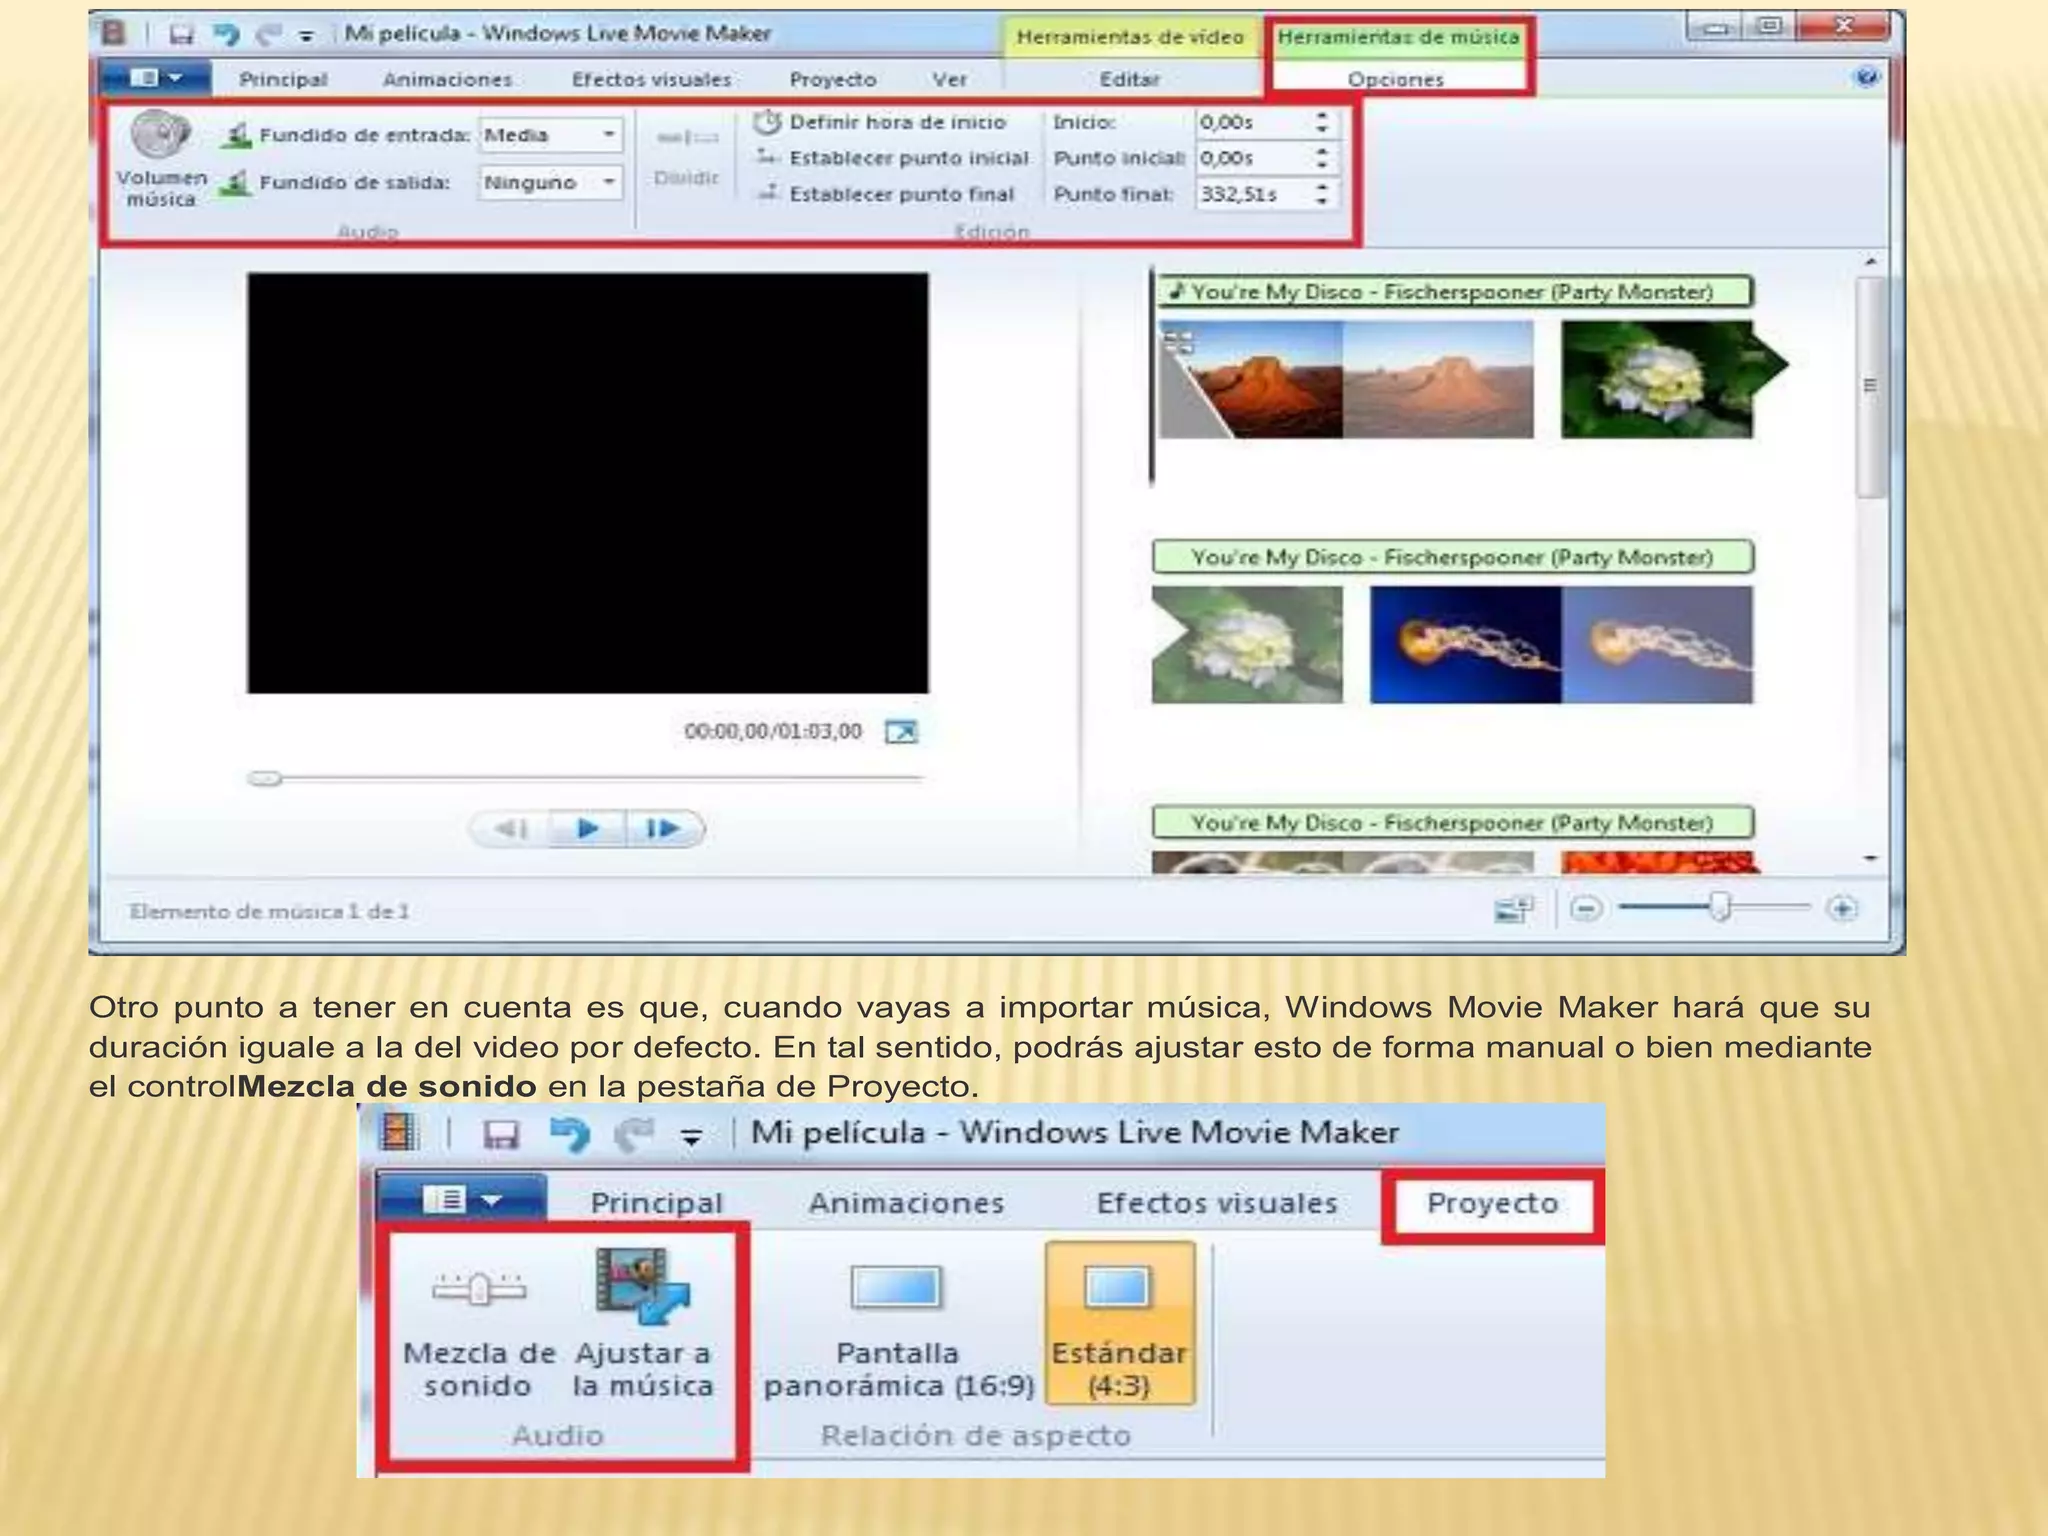Open the Proyecto tab in upper window
The height and width of the screenshot is (1536, 2048).
click(x=832, y=79)
